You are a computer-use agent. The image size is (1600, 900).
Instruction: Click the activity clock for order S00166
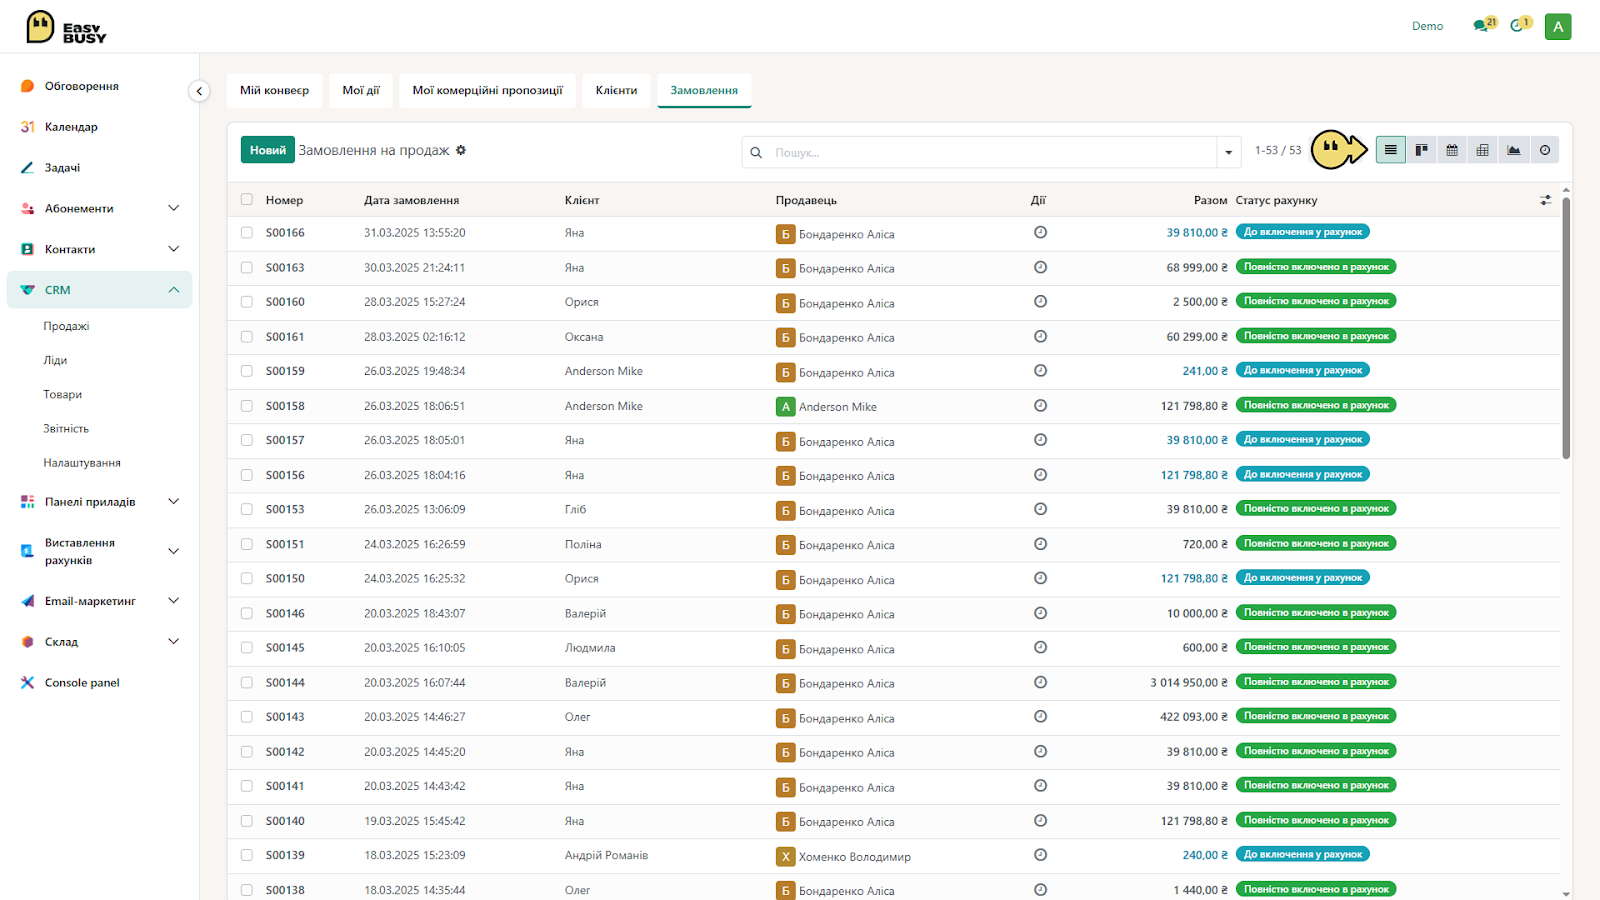pyautogui.click(x=1040, y=232)
